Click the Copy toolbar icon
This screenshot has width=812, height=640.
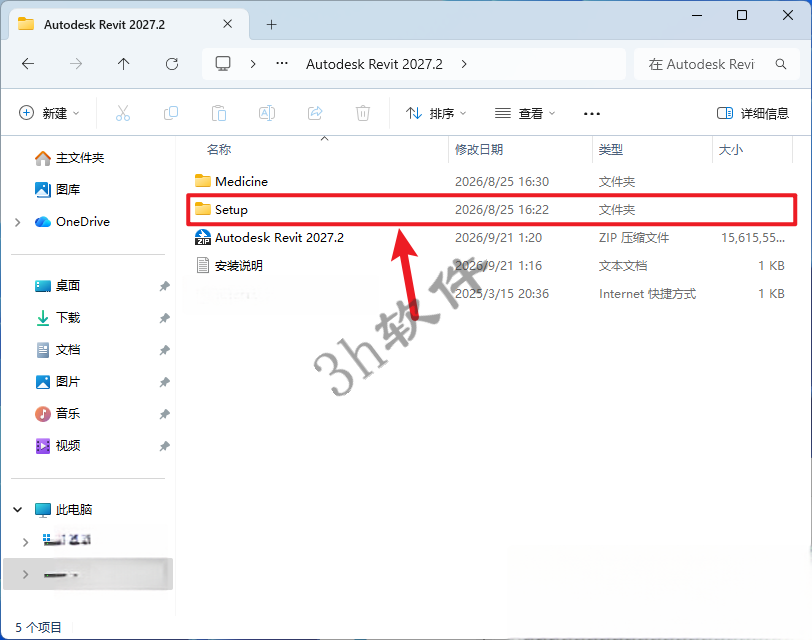(x=171, y=113)
